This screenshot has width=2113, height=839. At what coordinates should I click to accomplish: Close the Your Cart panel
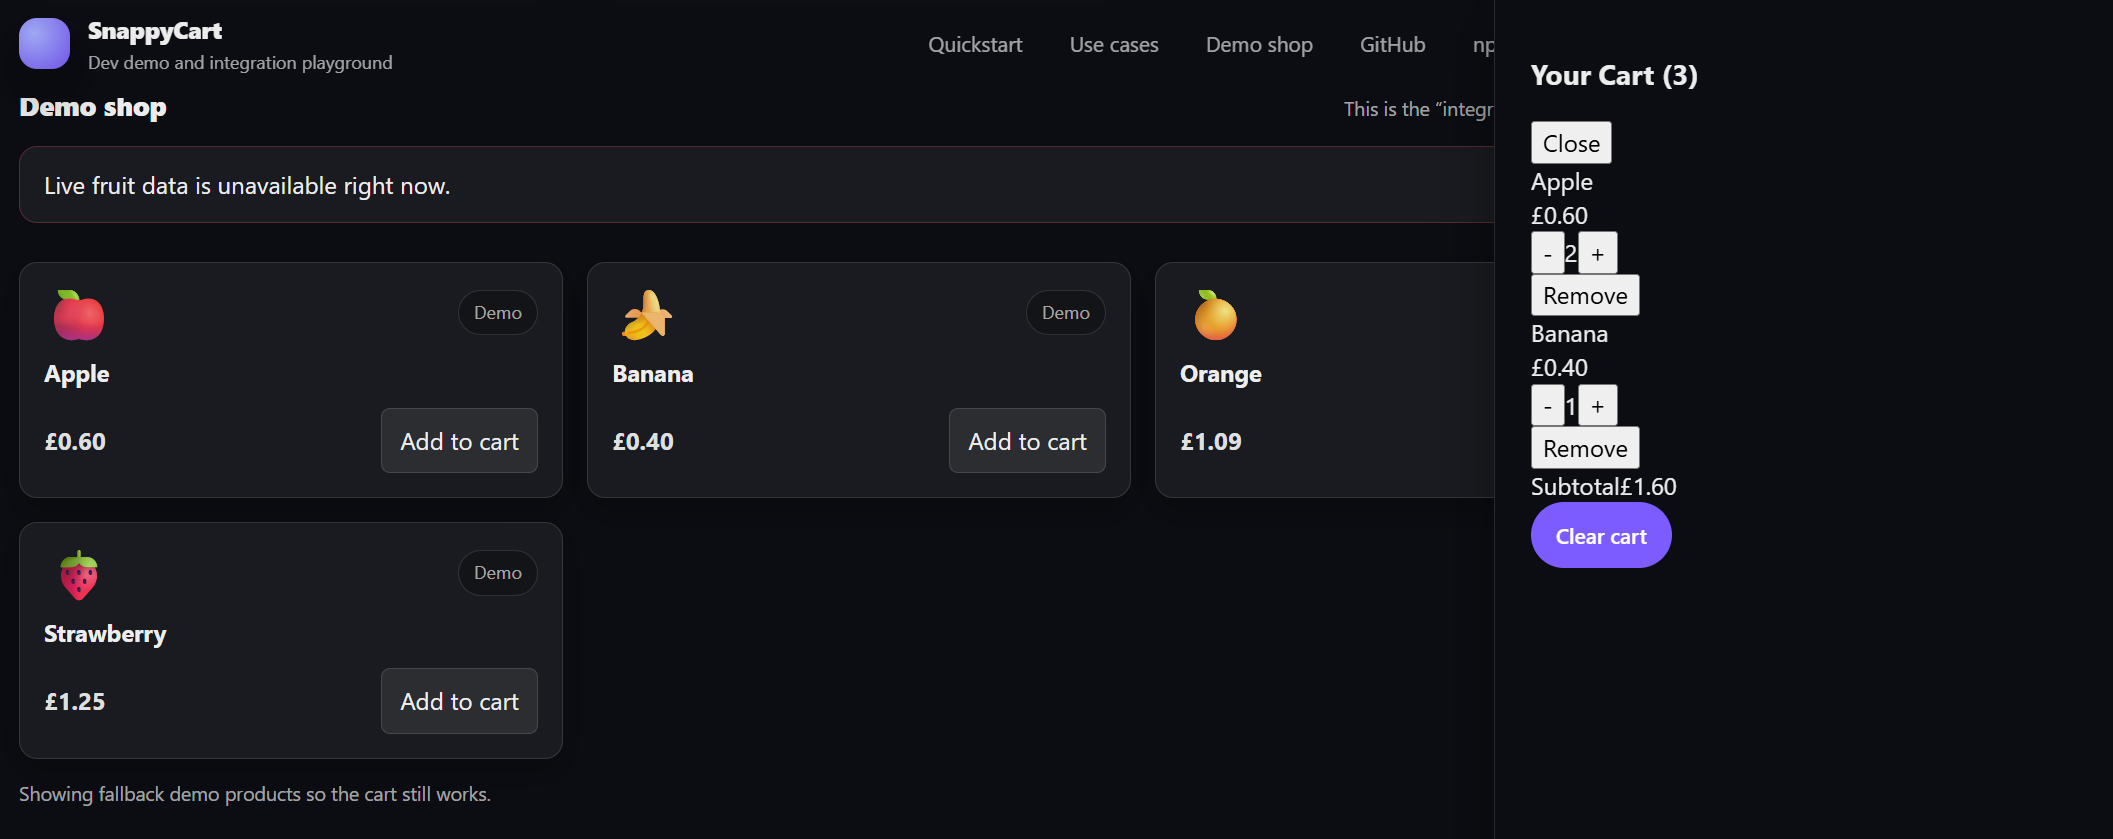(x=1571, y=143)
